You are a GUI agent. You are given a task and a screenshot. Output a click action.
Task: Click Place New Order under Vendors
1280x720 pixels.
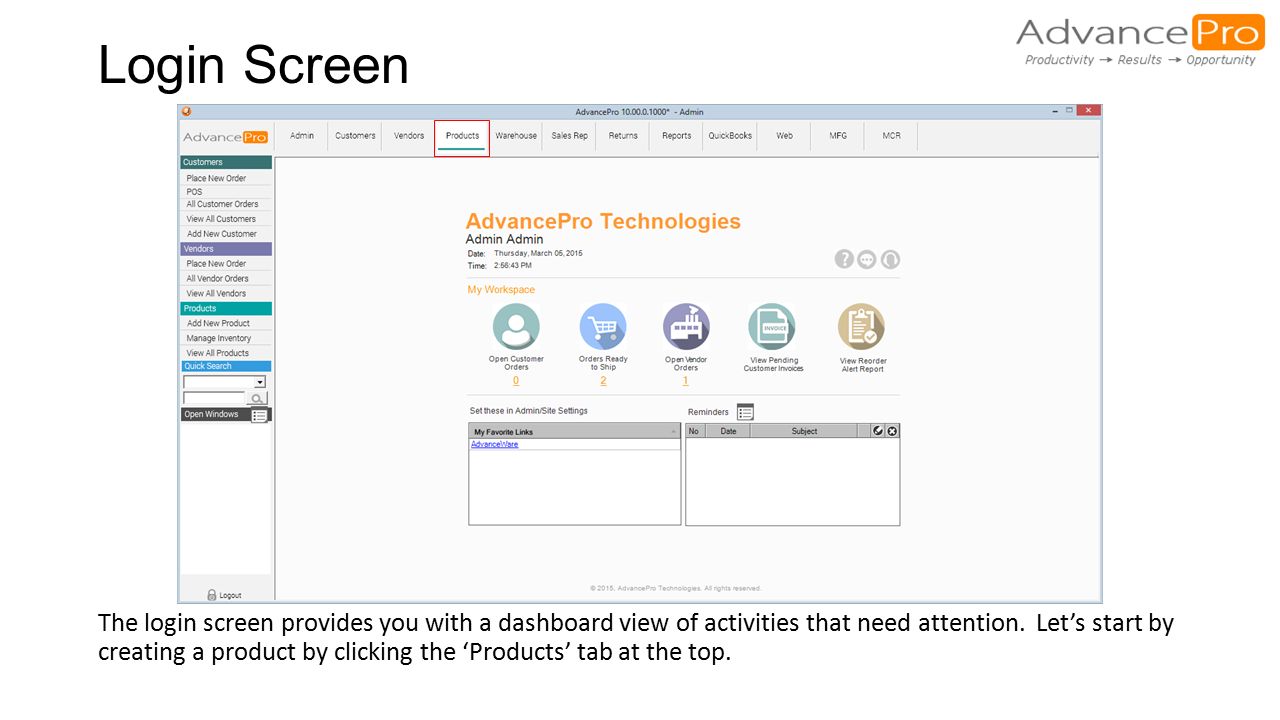[226, 264]
